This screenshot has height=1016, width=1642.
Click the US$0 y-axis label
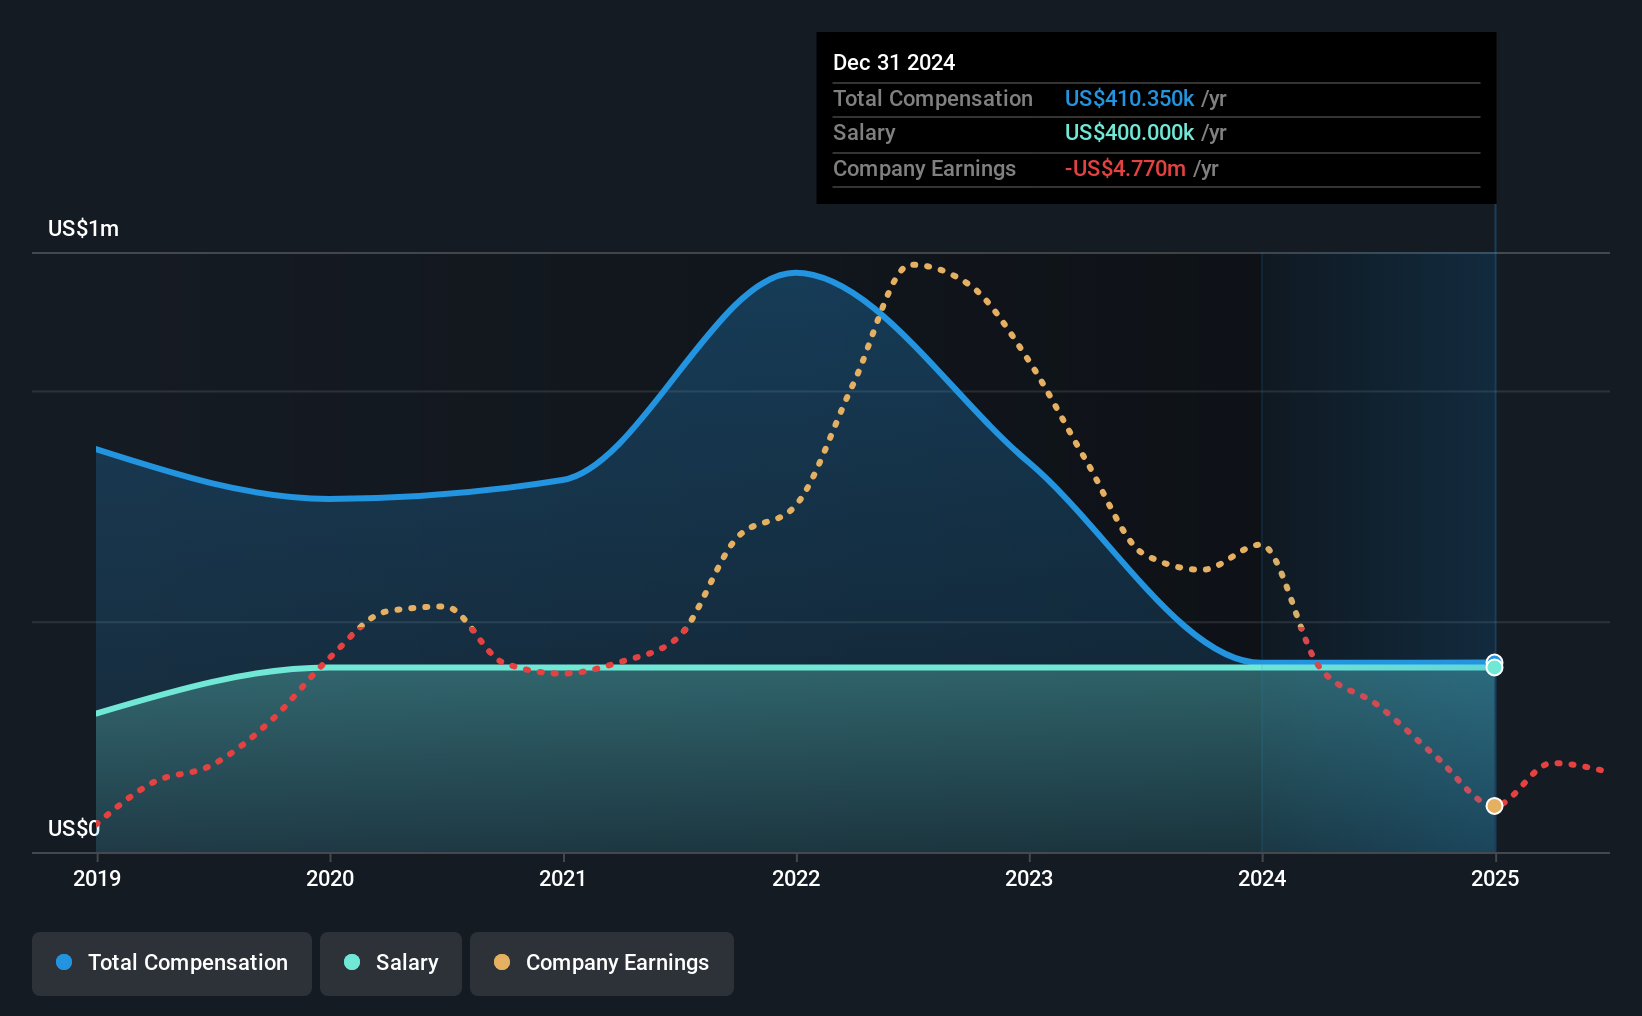coord(74,828)
